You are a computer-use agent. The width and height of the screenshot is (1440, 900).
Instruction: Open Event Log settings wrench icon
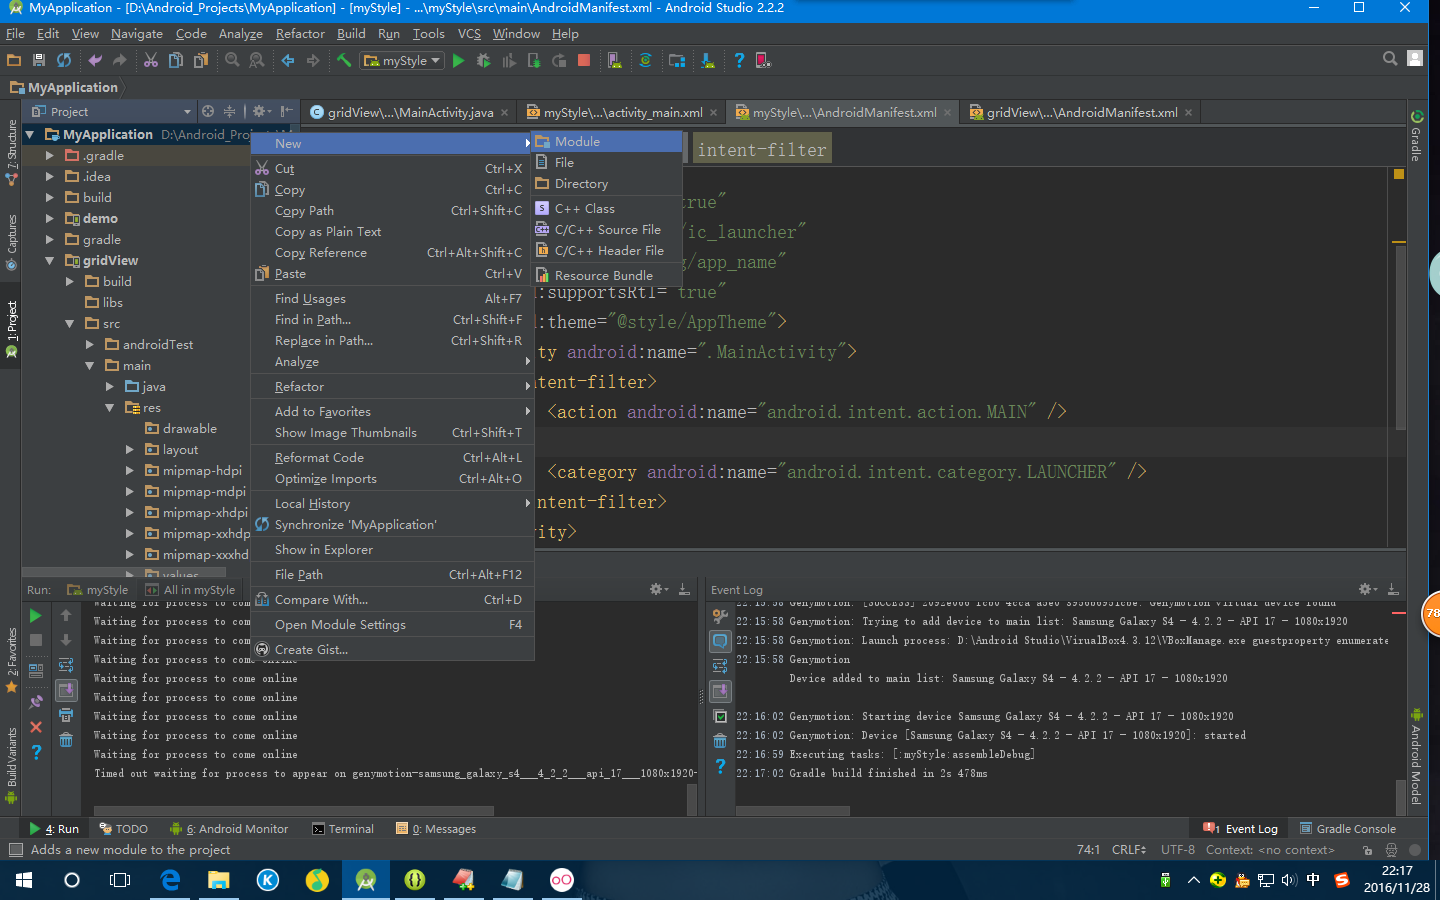(x=720, y=616)
